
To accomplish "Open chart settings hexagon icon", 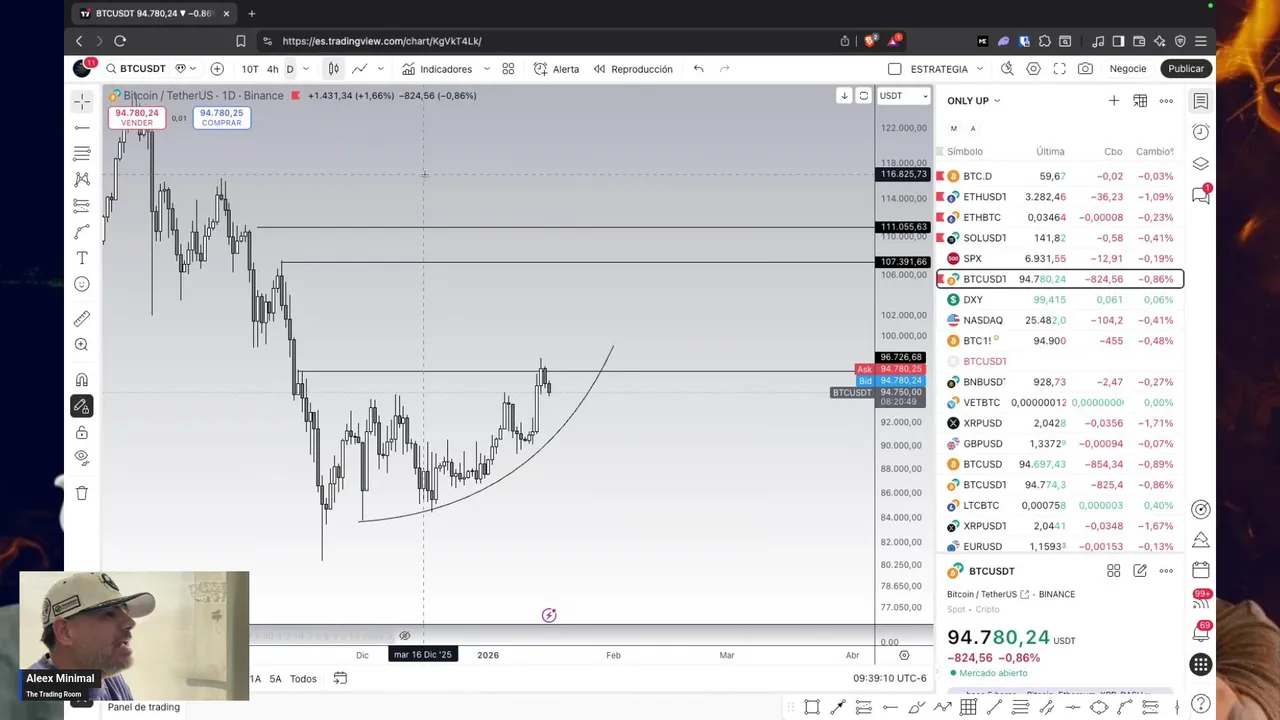I will click(1033, 69).
